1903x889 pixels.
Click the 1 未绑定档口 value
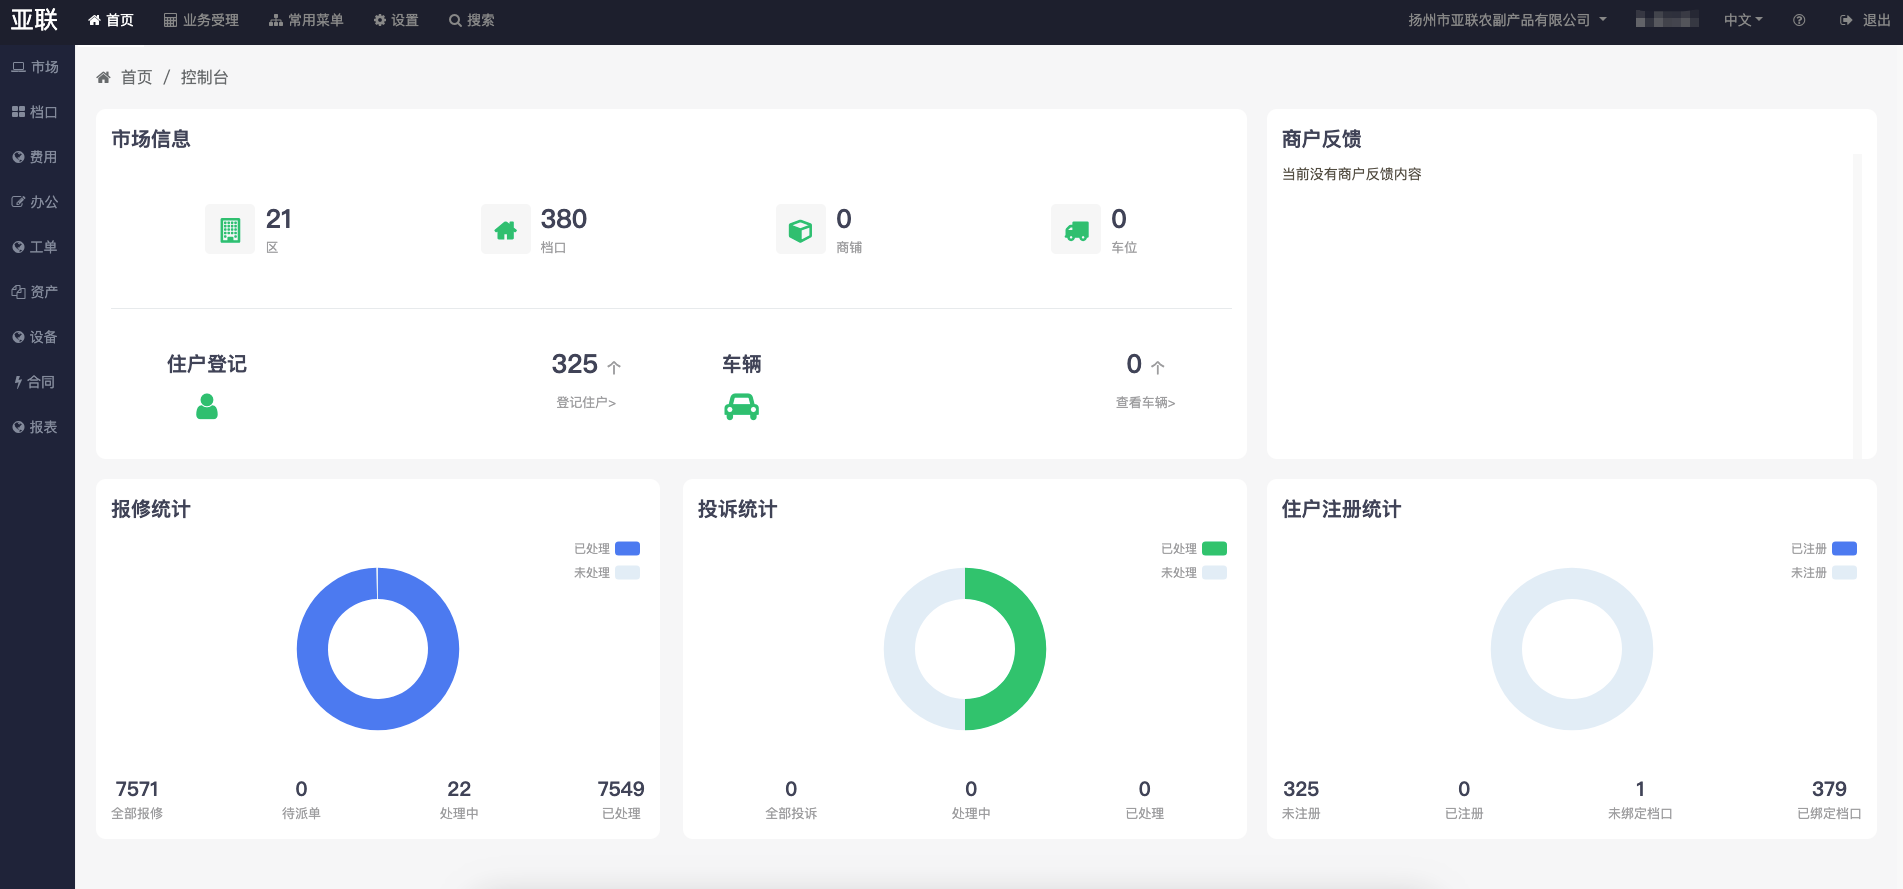(1640, 789)
